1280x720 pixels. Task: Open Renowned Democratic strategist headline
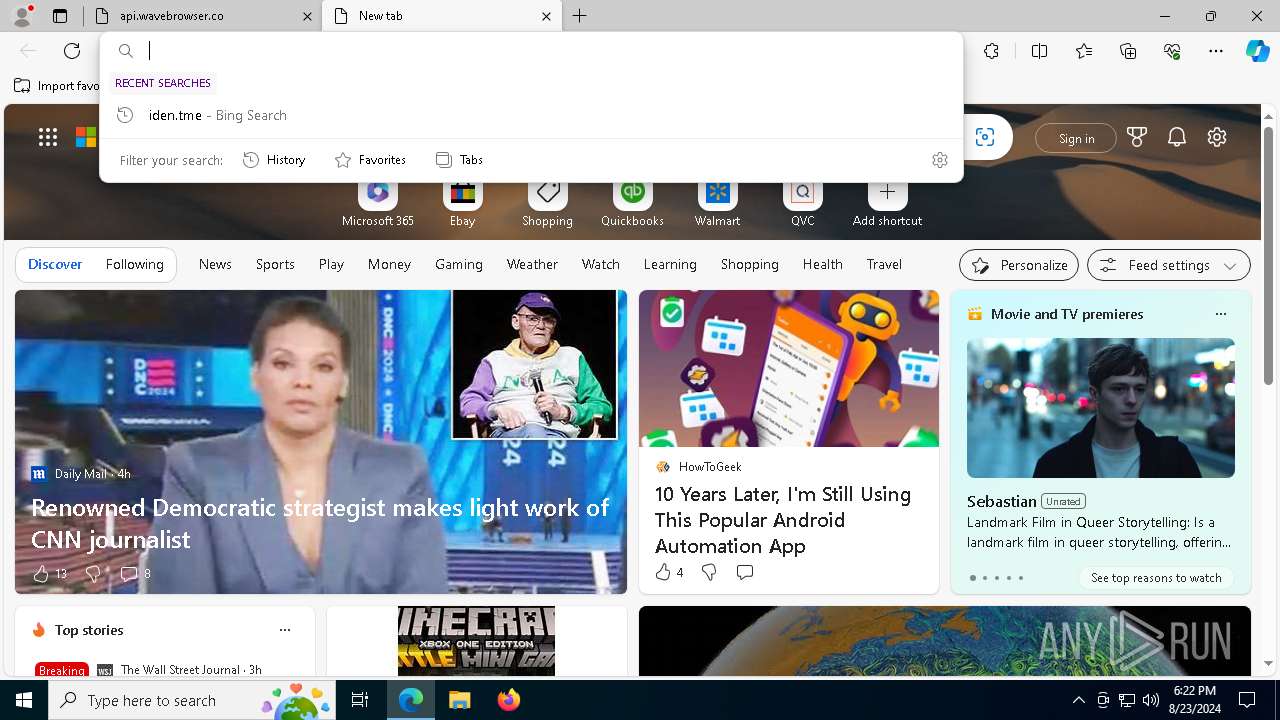click(x=320, y=523)
